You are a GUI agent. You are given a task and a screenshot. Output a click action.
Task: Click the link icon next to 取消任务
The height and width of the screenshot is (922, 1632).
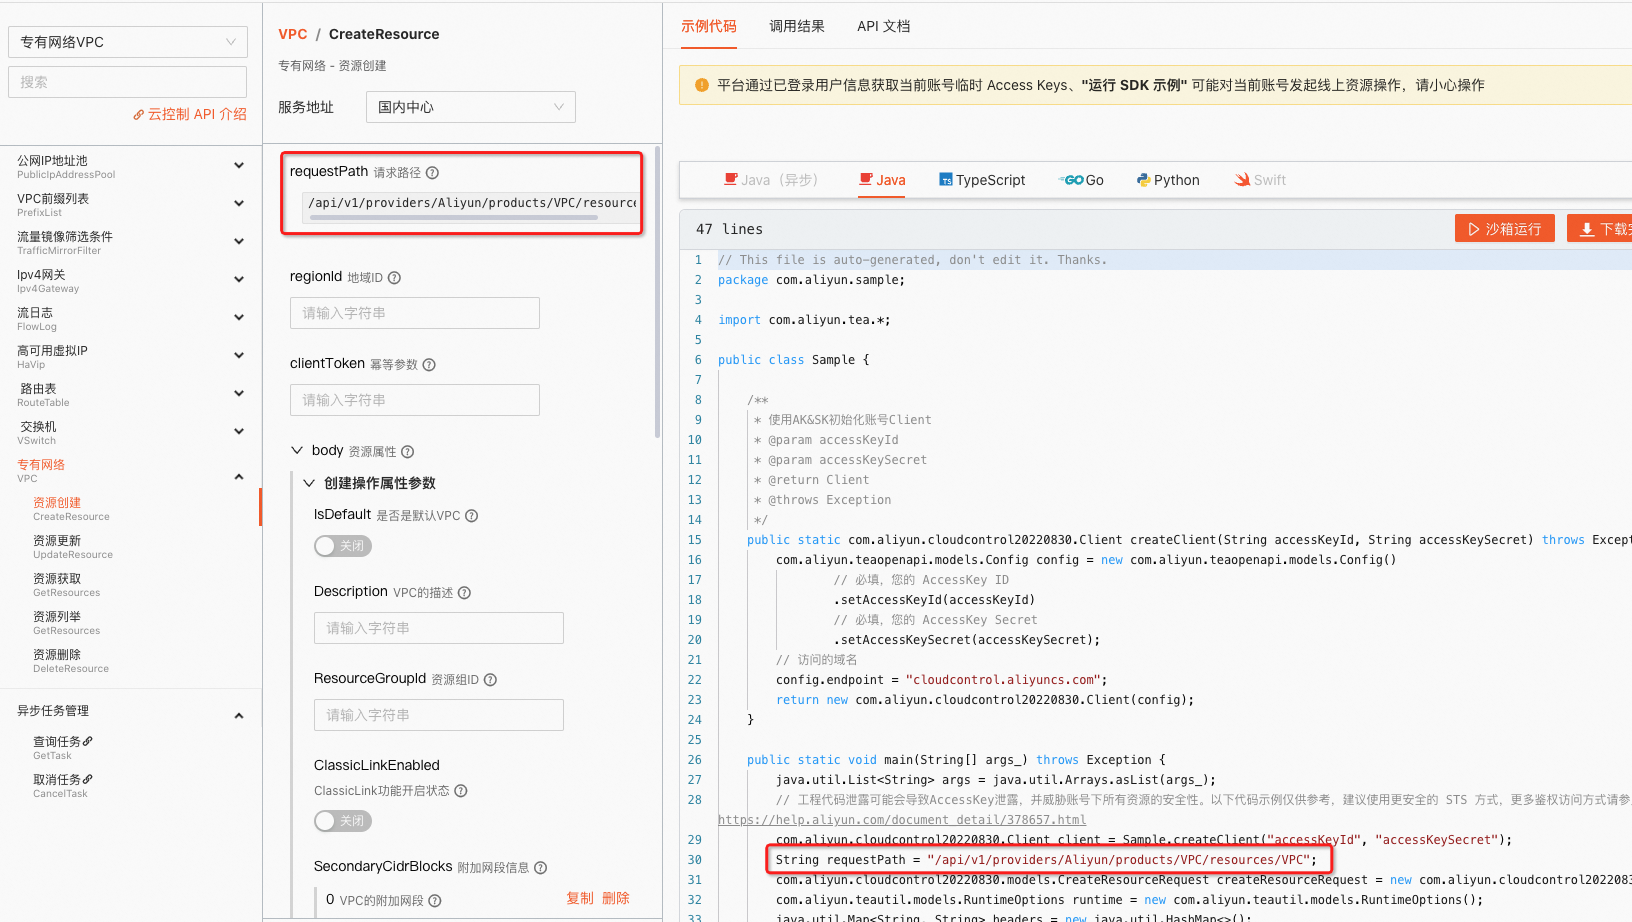[x=88, y=779]
